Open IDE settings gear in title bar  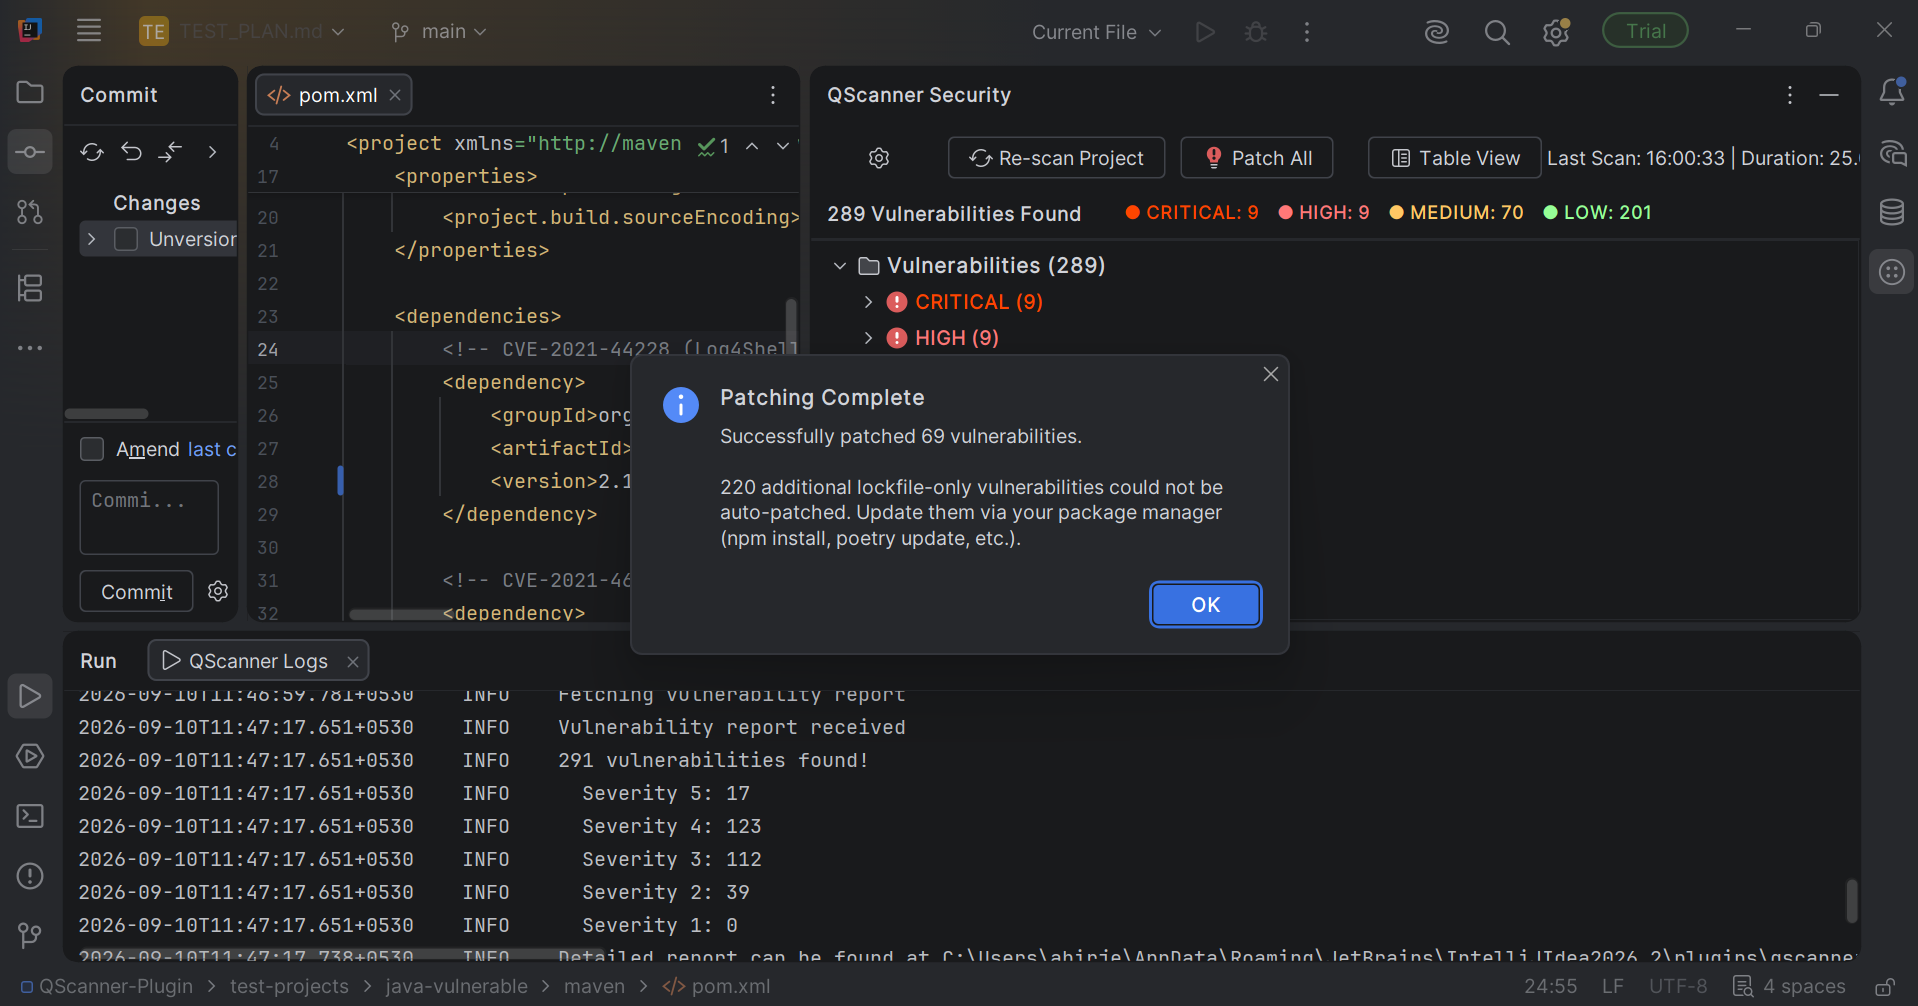tap(1556, 32)
